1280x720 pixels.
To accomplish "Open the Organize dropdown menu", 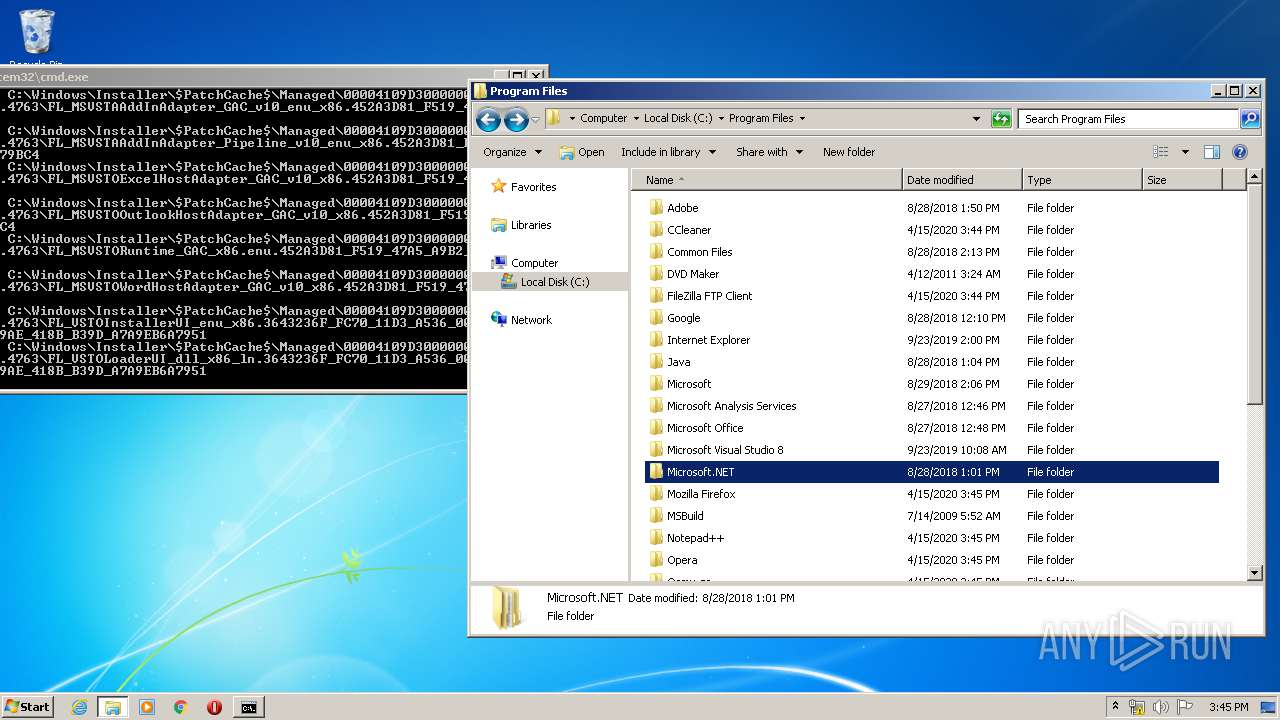I will click(512, 152).
